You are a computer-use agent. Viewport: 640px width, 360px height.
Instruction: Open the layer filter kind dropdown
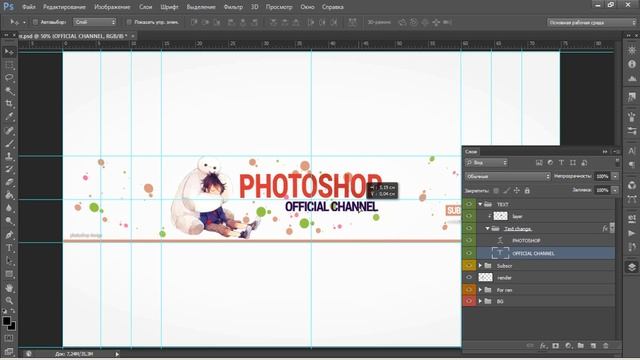coord(486,162)
